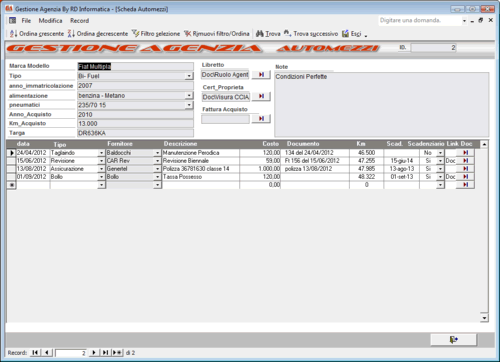Click the Targa field DR636KA
The image size is (500, 362).
click(x=135, y=133)
